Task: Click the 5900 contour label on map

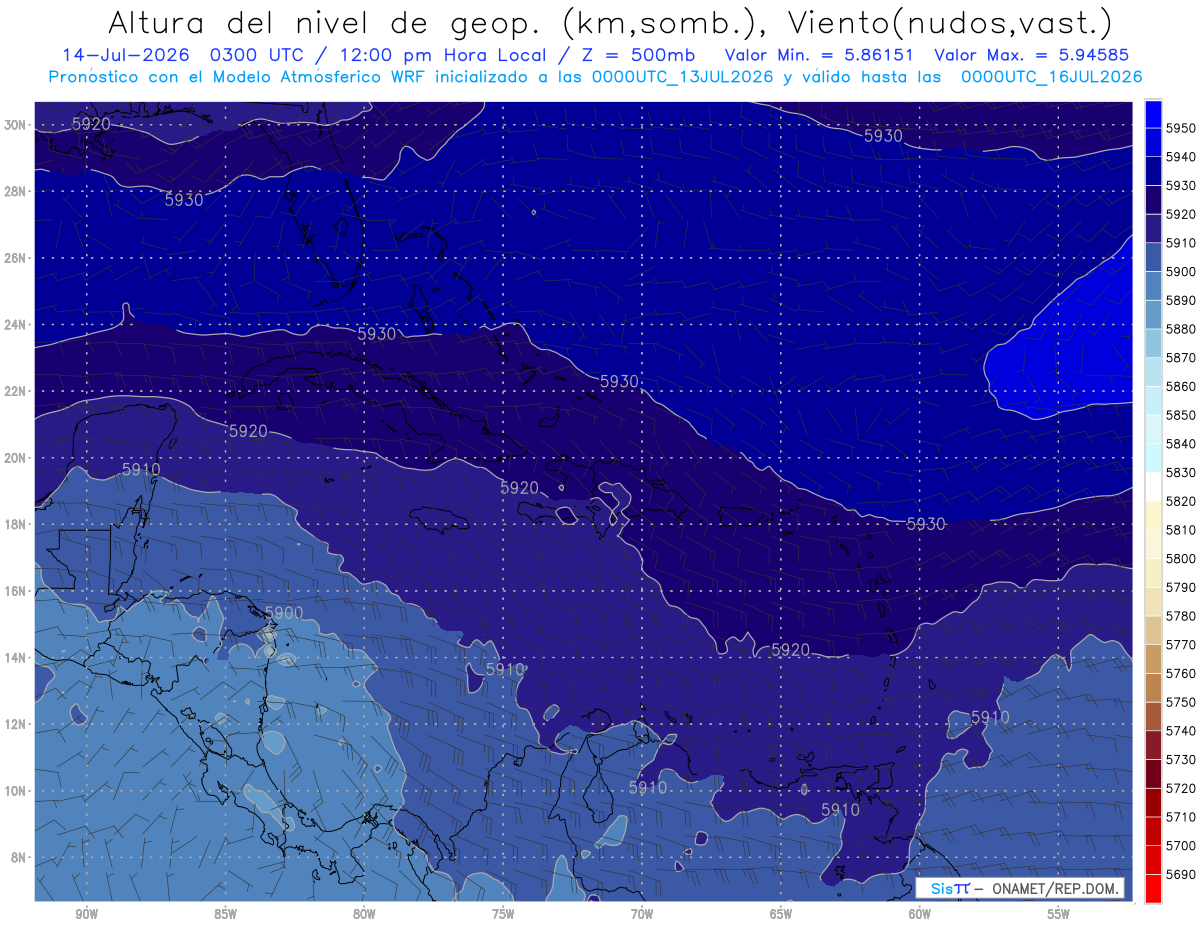Action: click(283, 613)
